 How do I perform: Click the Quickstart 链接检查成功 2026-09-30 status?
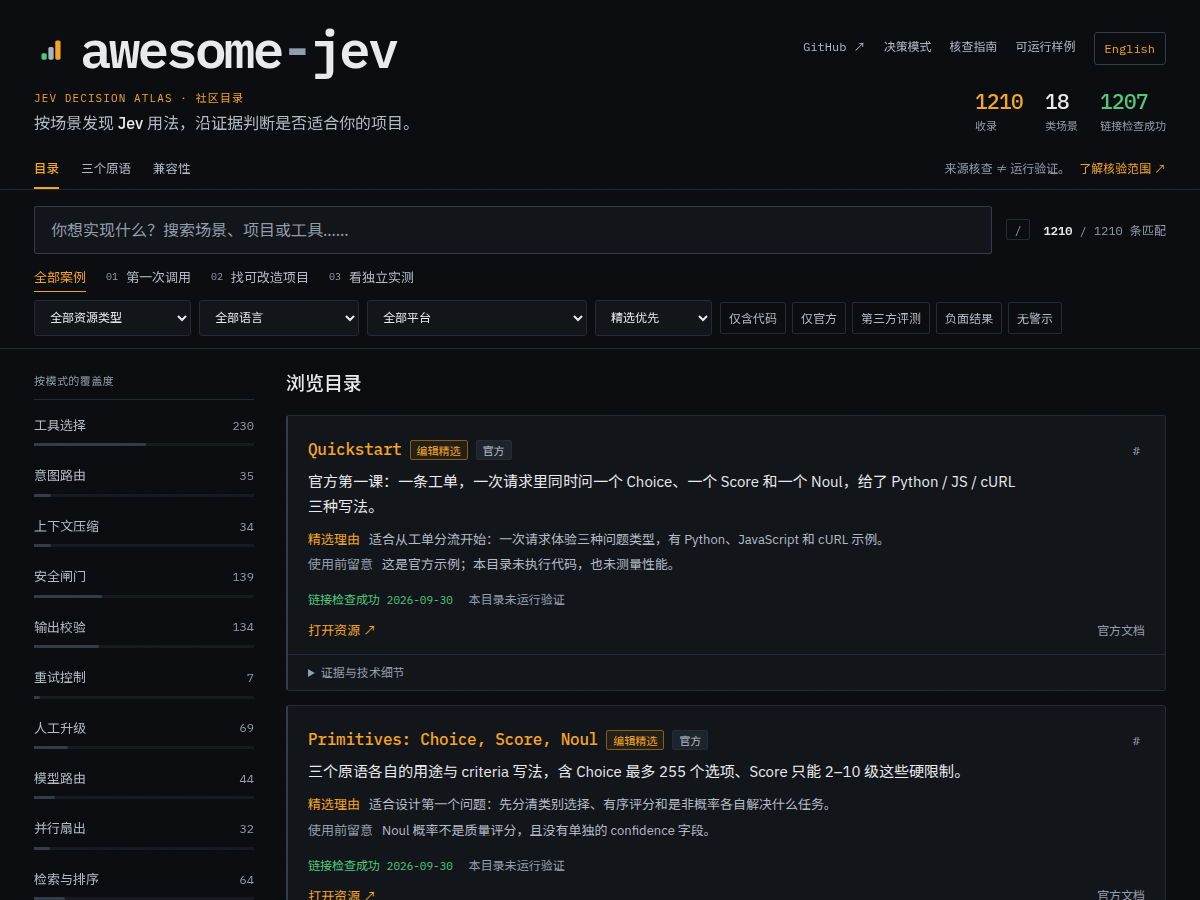380,600
